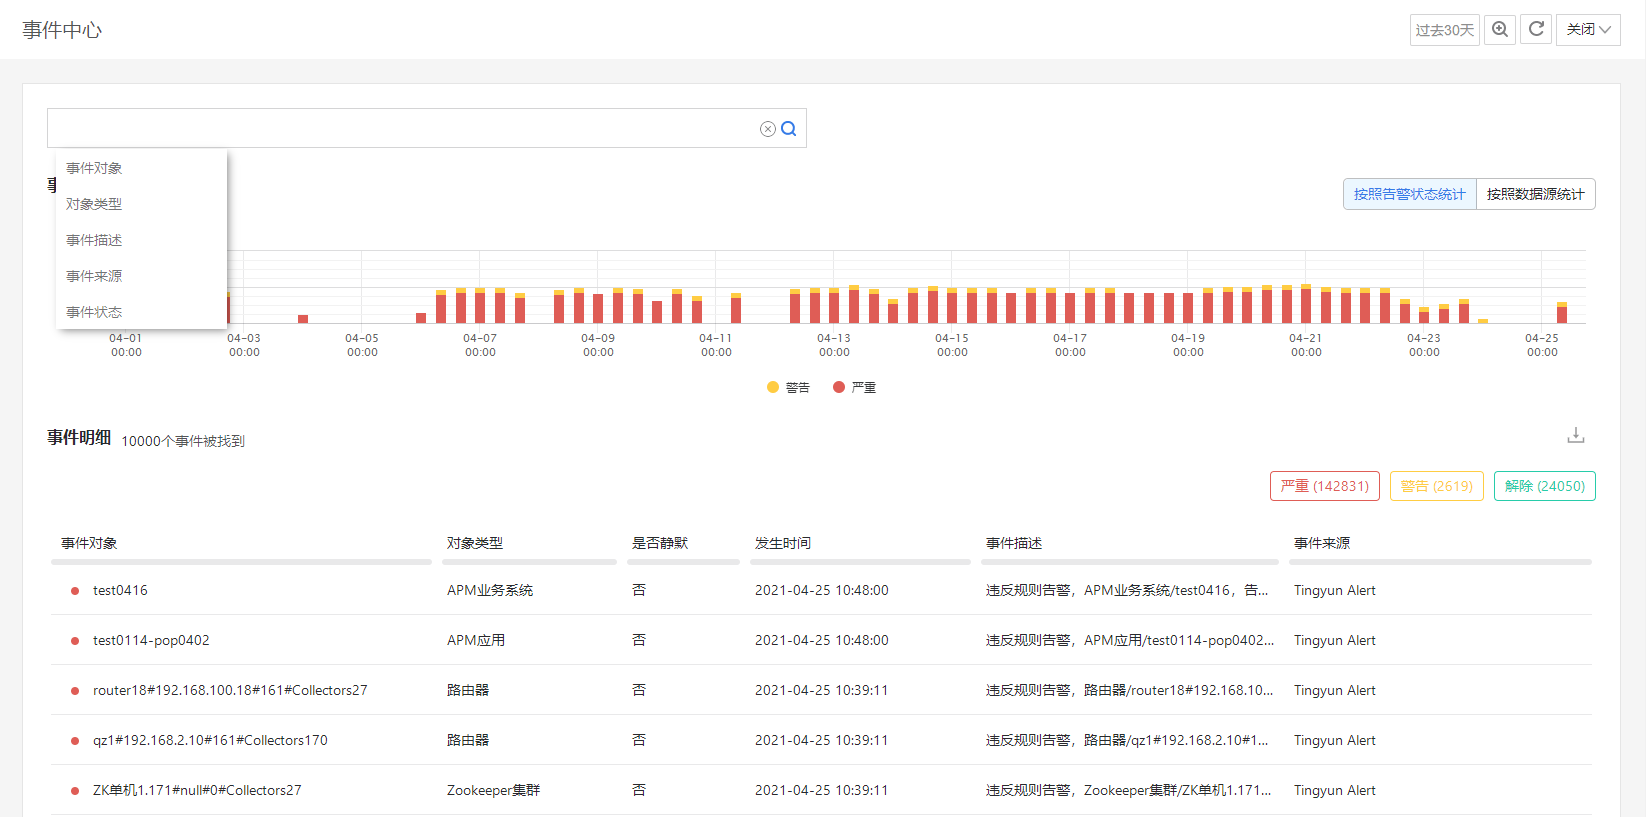This screenshot has height=817, width=1646.
Task: Click the refresh icon
Action: point(1537,29)
